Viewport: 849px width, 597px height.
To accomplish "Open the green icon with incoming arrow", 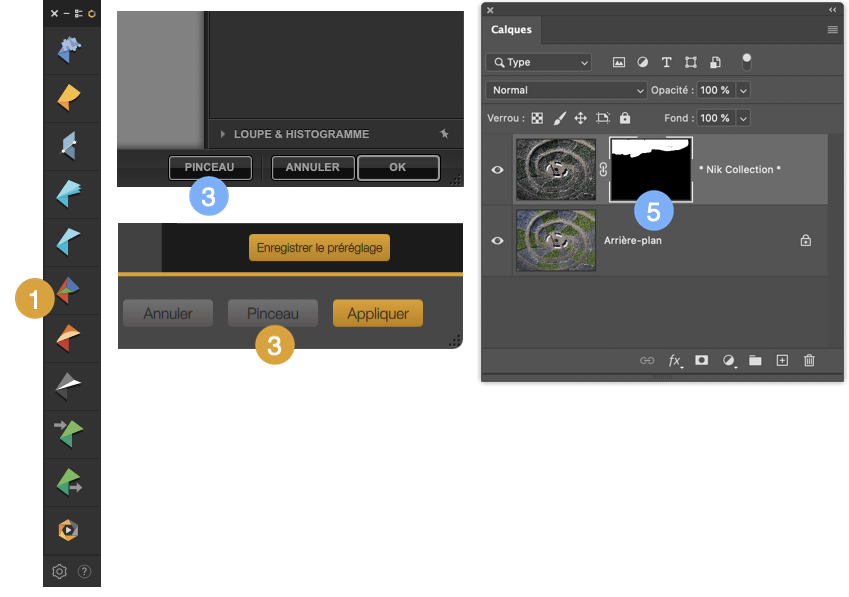I will point(69,434).
